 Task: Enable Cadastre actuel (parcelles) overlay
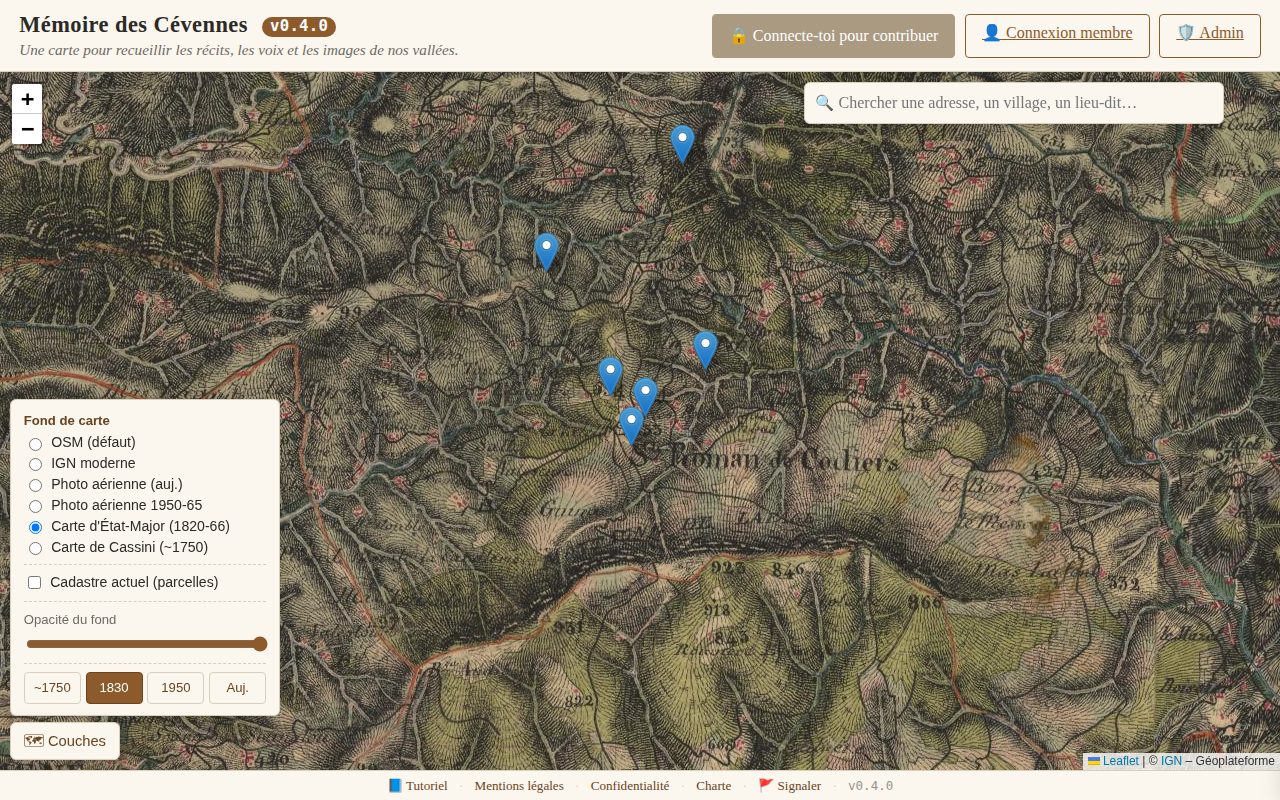point(35,582)
